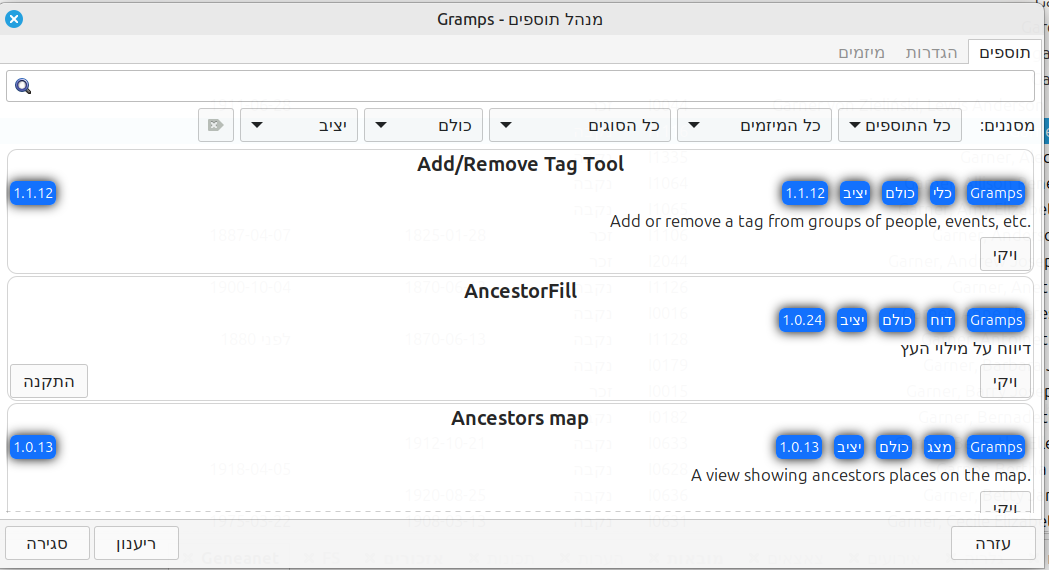Open the כל התוספים filter dropdown

900,125
